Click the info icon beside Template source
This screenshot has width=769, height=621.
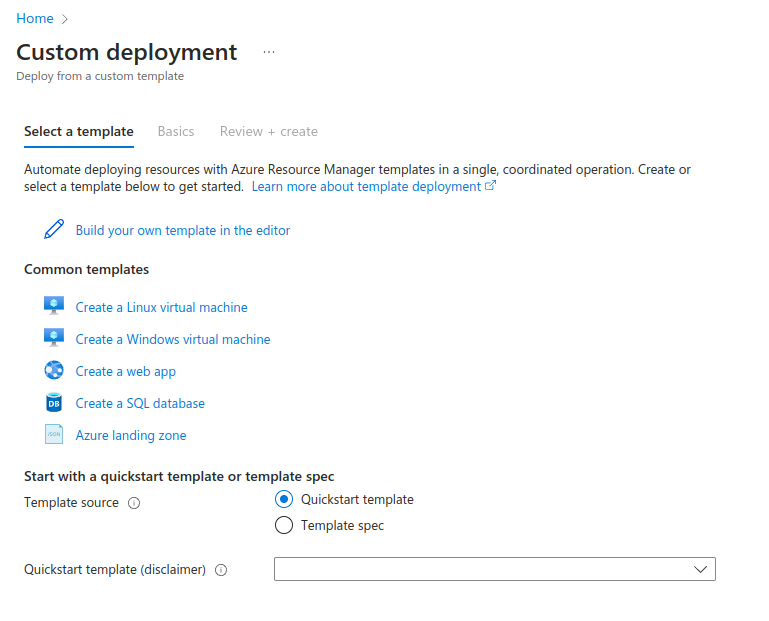click(134, 503)
